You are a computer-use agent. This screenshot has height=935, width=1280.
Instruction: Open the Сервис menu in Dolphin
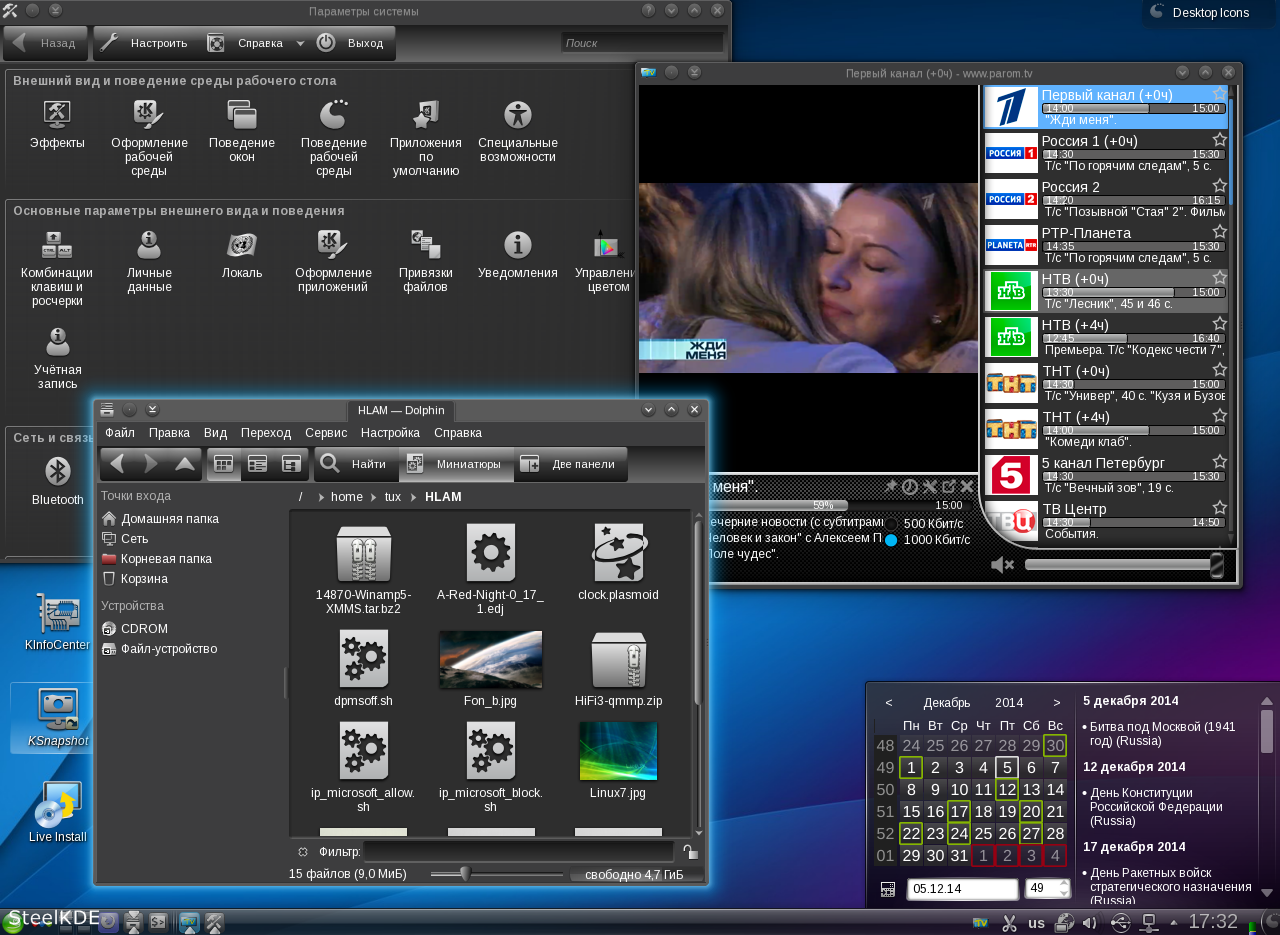tap(326, 433)
